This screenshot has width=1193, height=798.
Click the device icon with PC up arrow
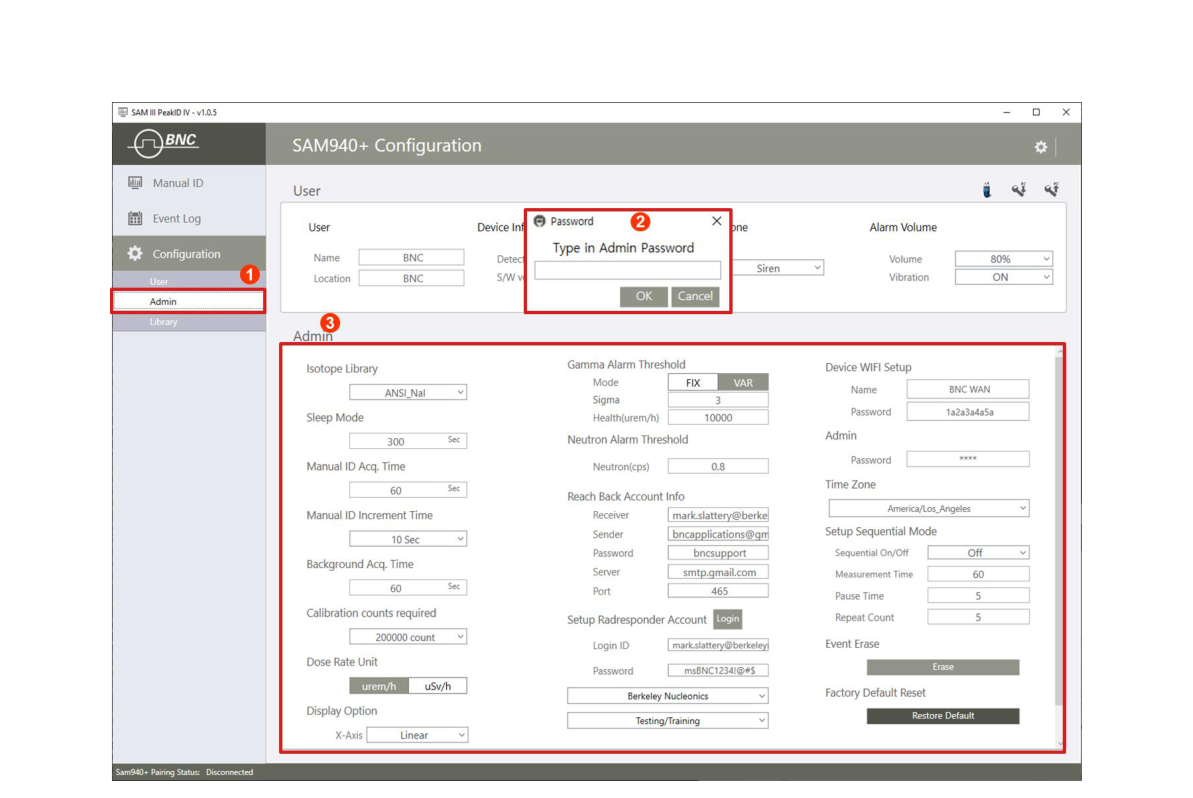[x=1051, y=189]
